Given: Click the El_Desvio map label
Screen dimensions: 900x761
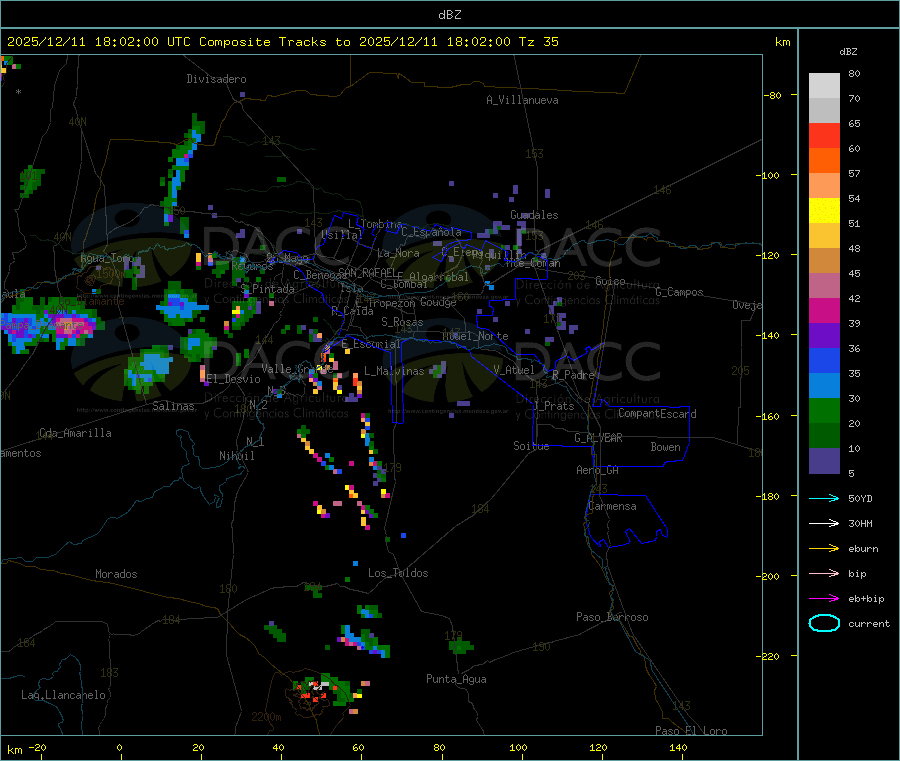Looking at the screenshot, I should 233,379.
